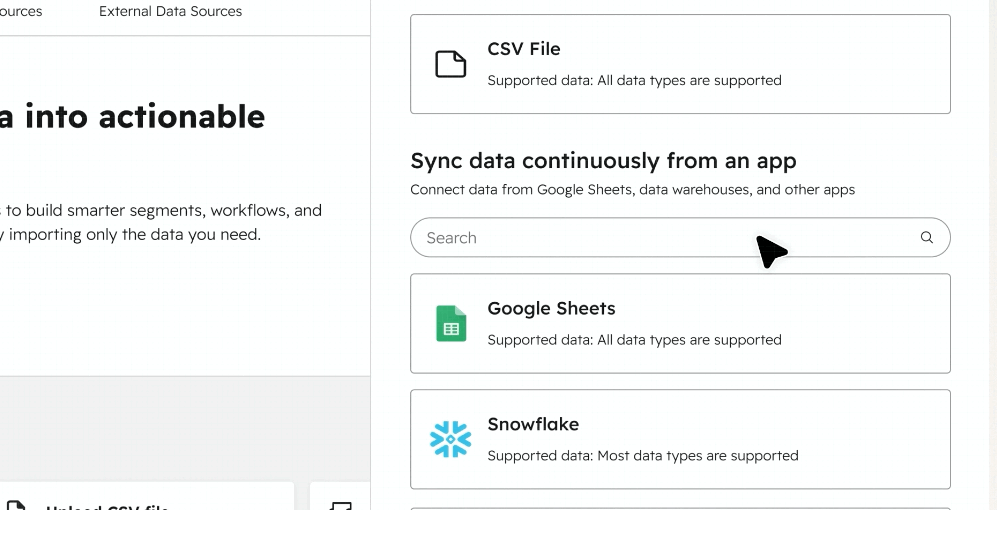The height and width of the screenshot is (560, 1008).
Task: Choose the CSV File import option title
Action: pyautogui.click(x=523, y=49)
